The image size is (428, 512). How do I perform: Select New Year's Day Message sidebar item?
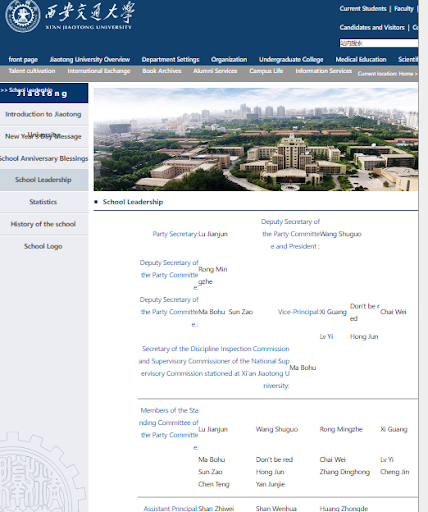43,136
